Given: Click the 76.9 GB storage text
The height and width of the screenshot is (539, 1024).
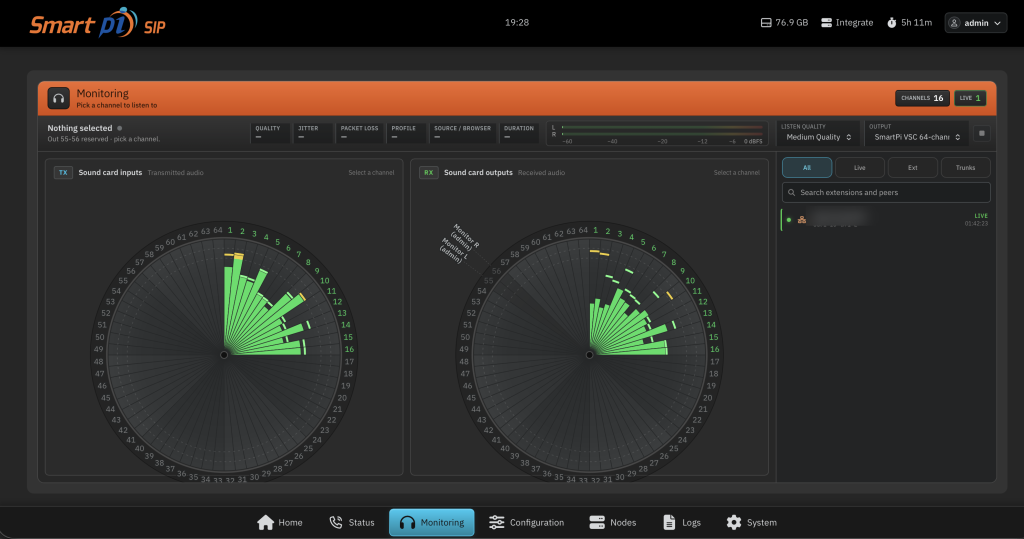Looking at the screenshot, I should [792, 23].
